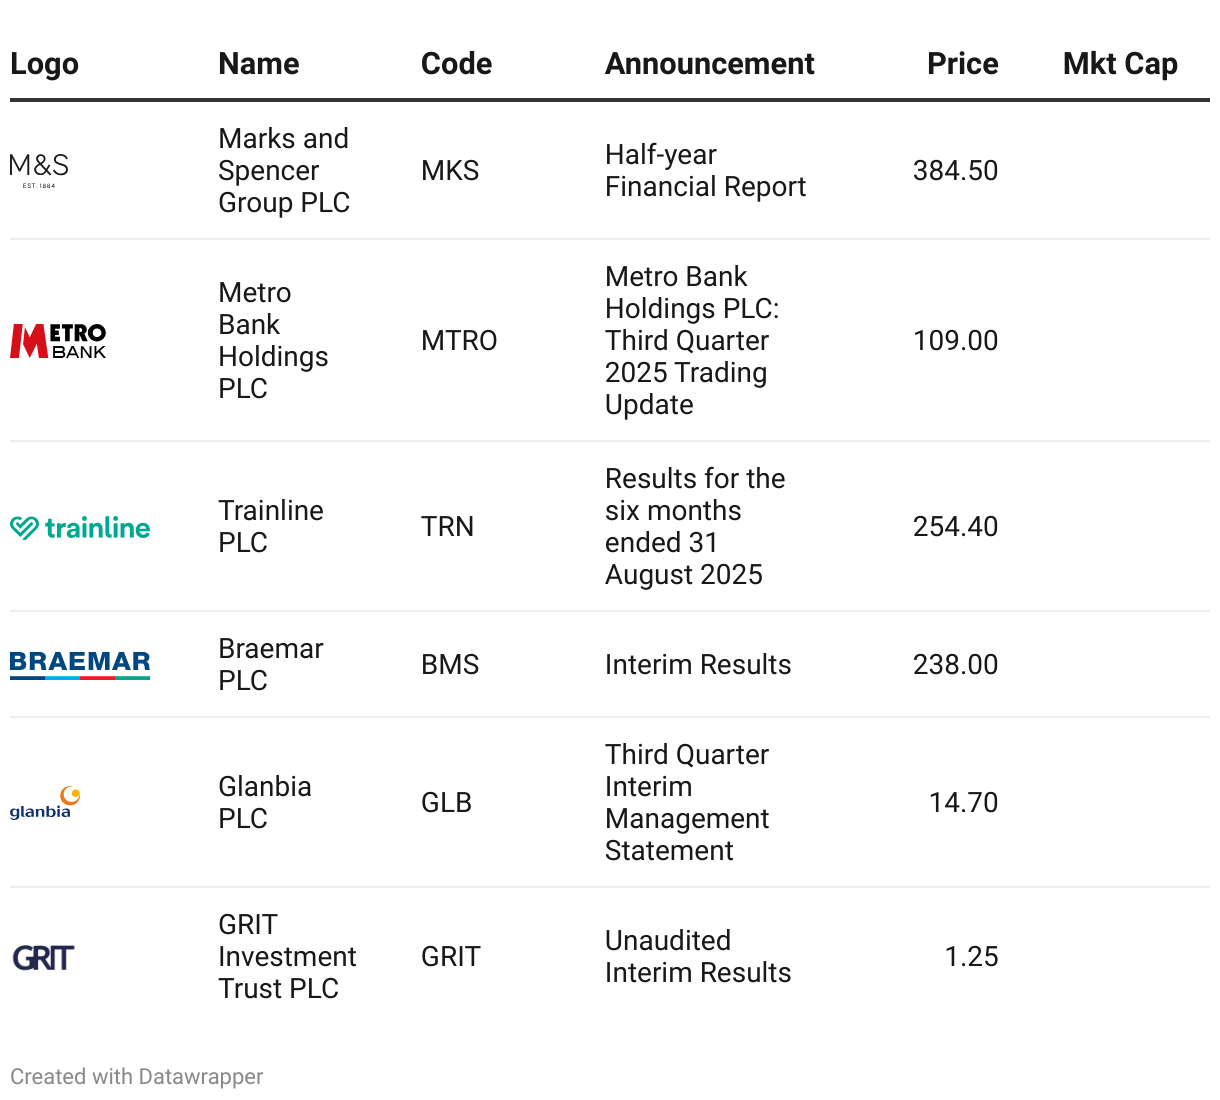This screenshot has height=1100, width=1220.
Task: Click the glanbia logo
Action: pyautogui.click(x=45, y=802)
